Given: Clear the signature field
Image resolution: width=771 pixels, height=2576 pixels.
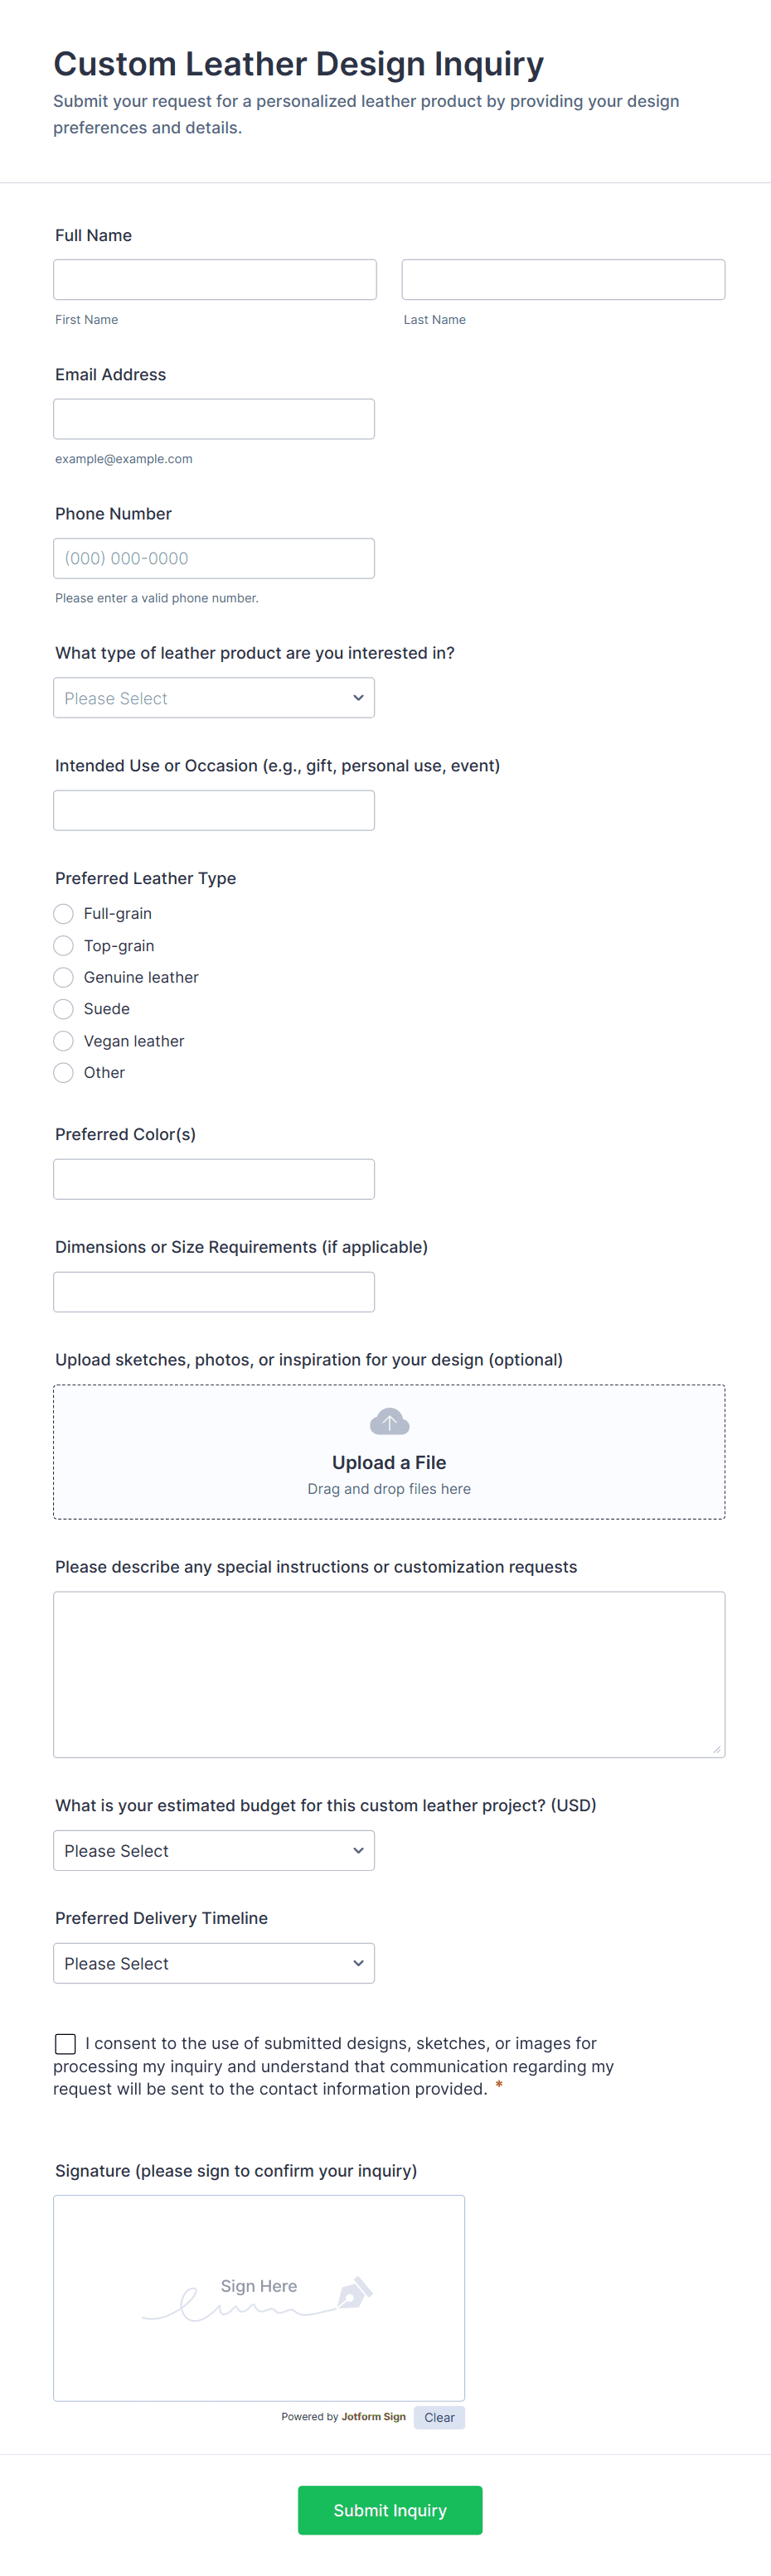Looking at the screenshot, I should click(439, 2418).
